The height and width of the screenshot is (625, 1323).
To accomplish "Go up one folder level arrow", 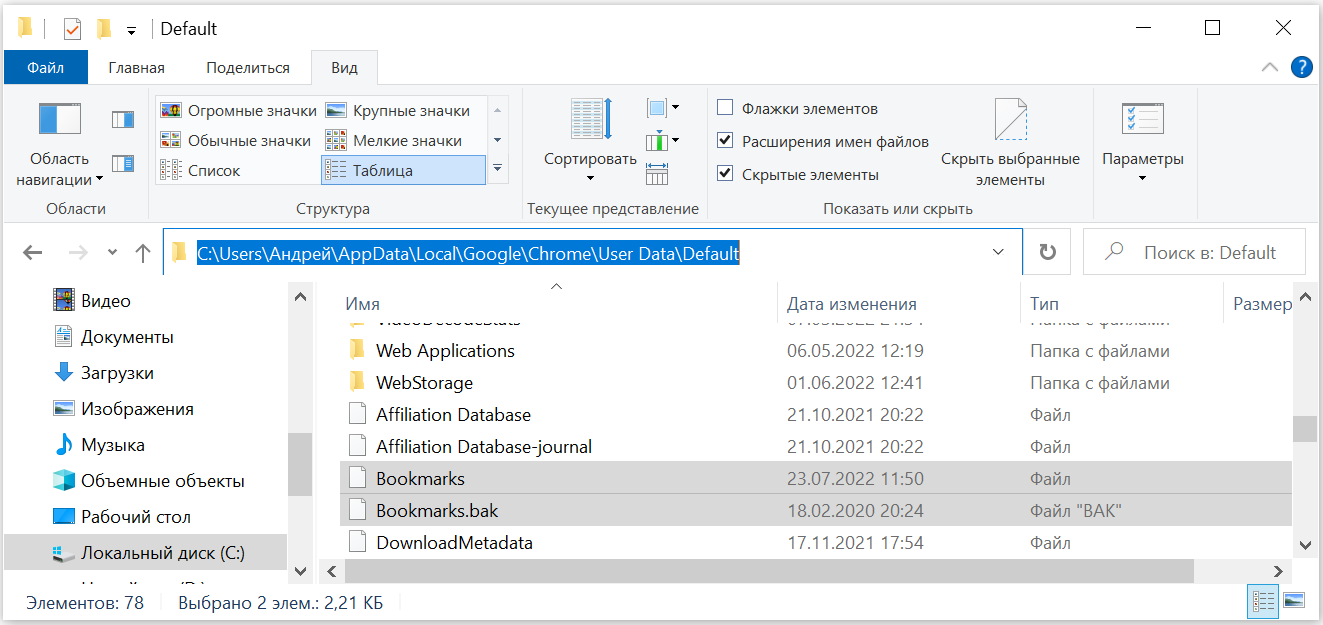I will click(x=143, y=253).
